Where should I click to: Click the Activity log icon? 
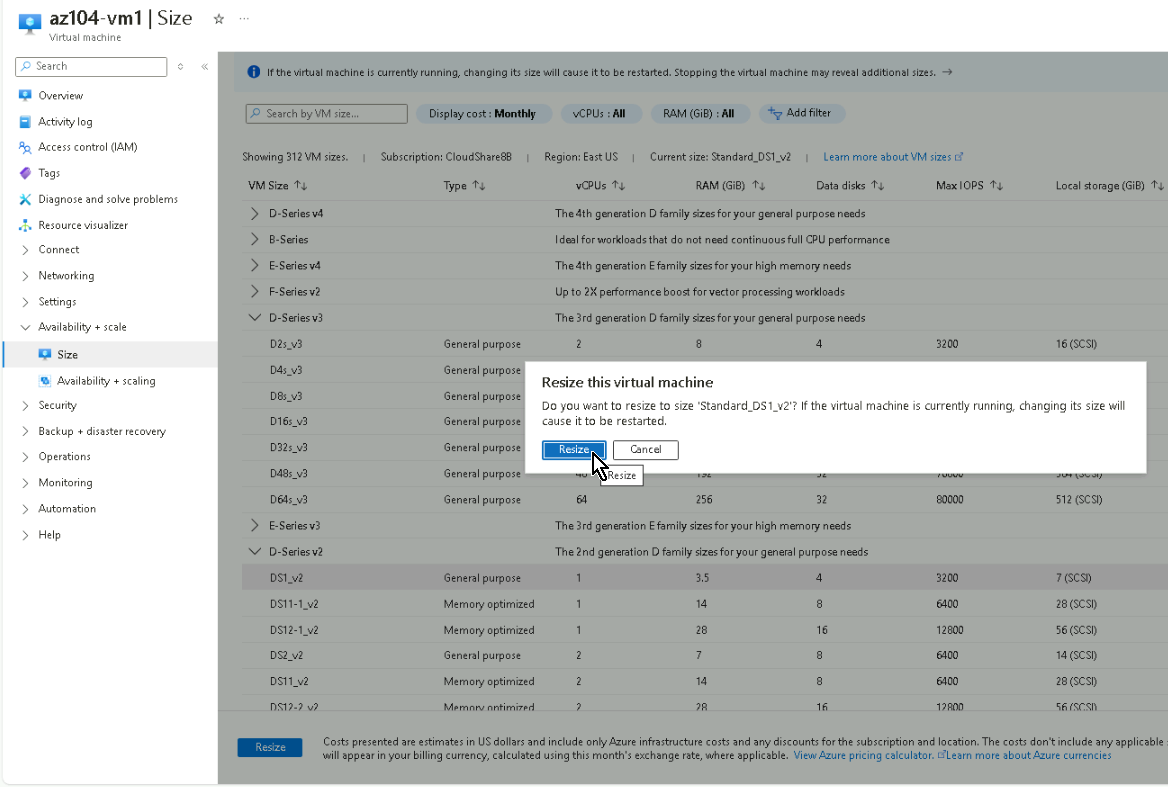25,121
